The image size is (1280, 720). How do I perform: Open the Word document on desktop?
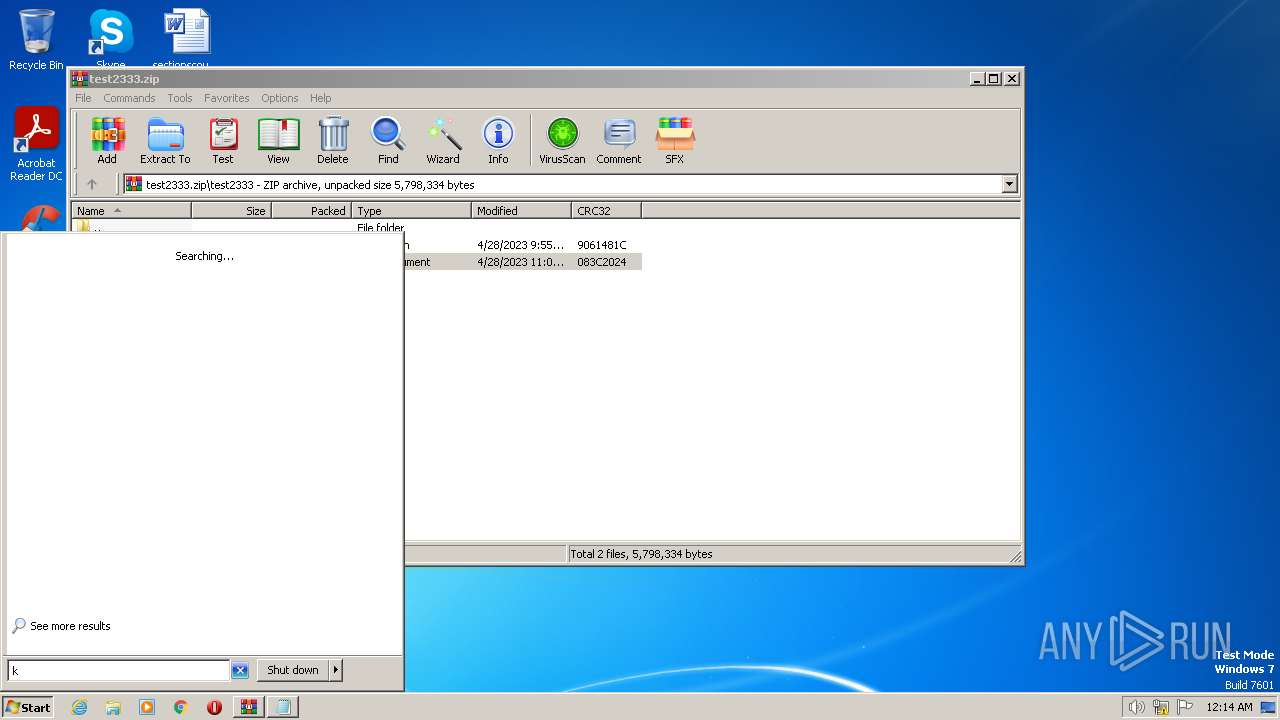187,38
